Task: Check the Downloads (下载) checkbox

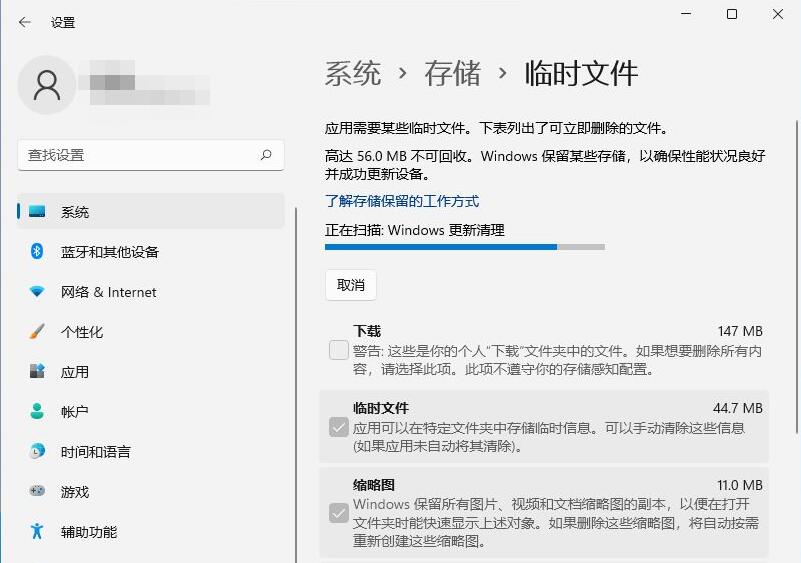Action: click(339, 350)
